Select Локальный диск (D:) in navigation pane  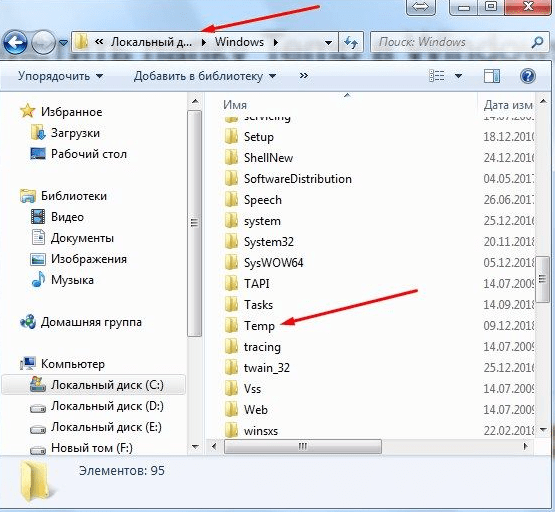[97, 406]
